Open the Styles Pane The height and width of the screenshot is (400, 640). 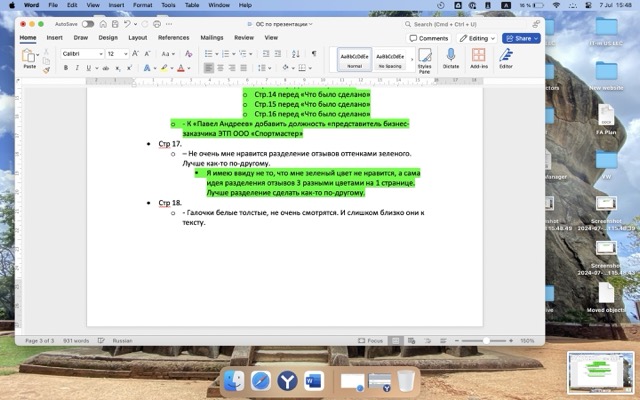[x=424, y=58]
